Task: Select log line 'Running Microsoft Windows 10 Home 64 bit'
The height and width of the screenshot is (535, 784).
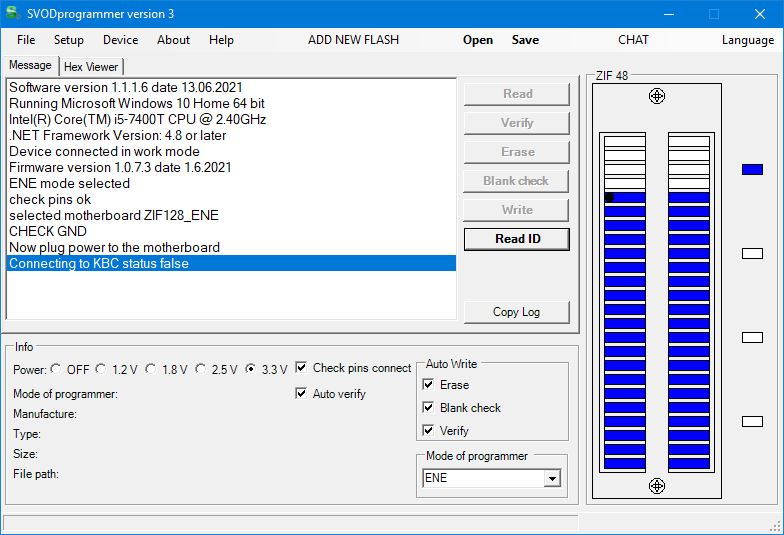Action: tap(231, 103)
